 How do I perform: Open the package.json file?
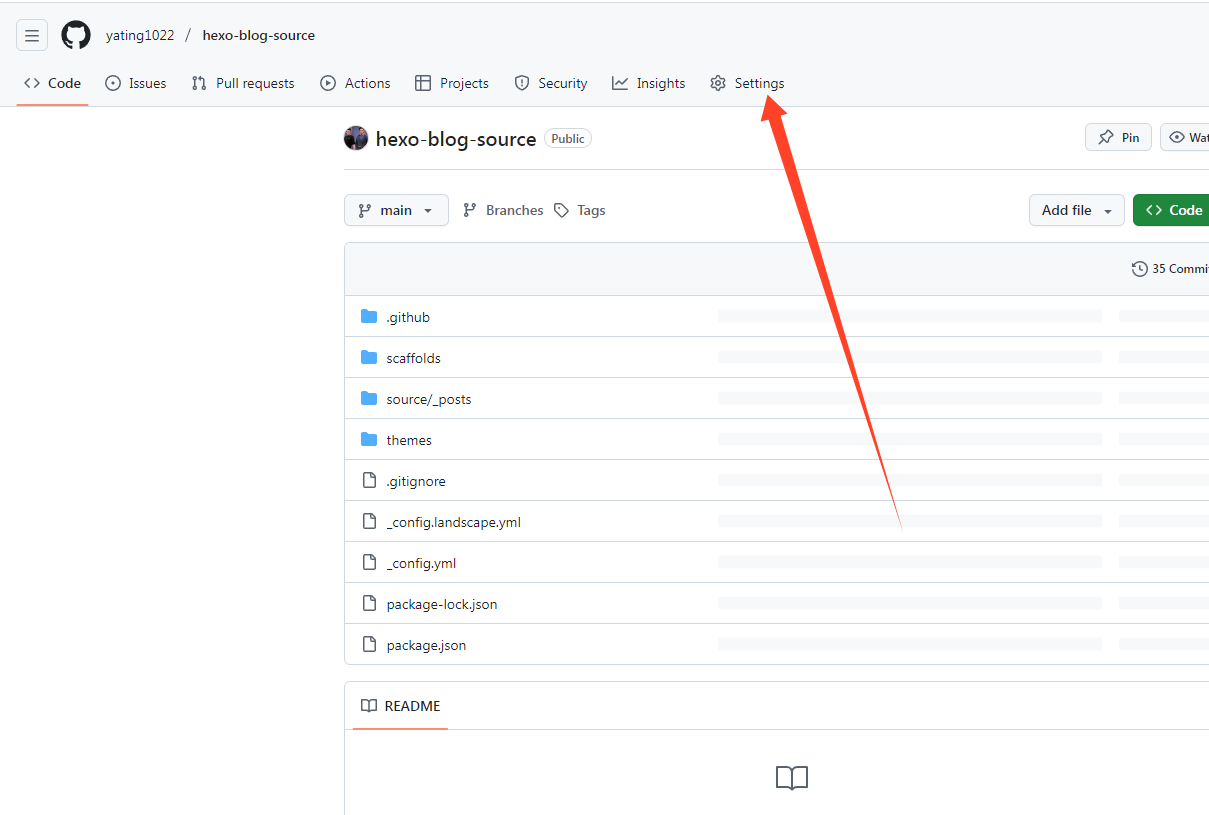pos(426,645)
